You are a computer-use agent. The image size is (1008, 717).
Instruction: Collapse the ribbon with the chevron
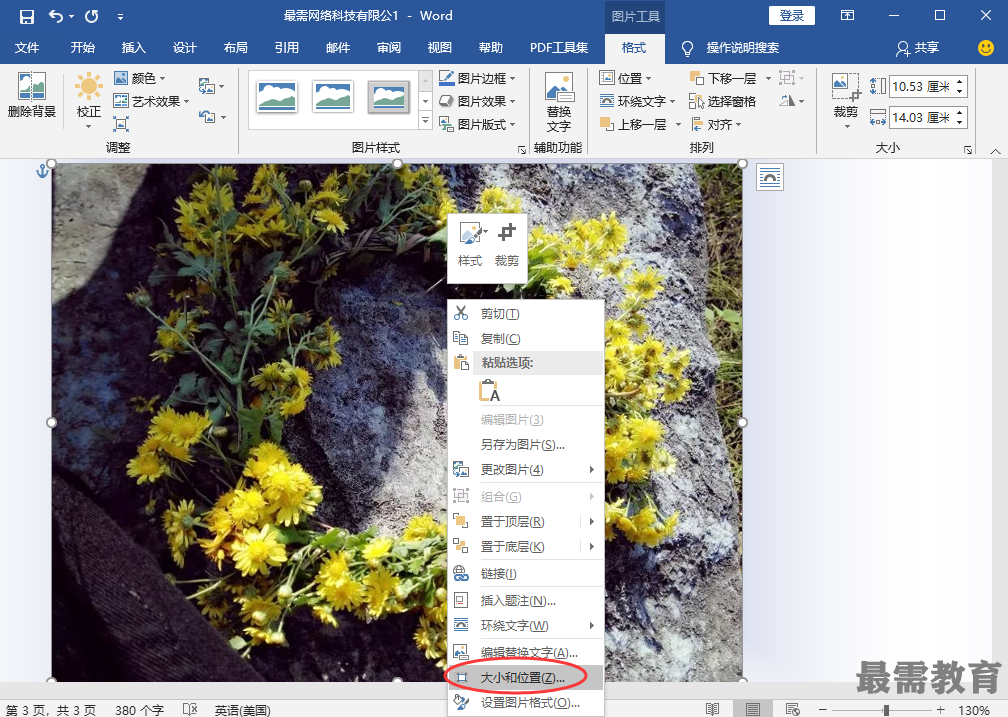995,151
